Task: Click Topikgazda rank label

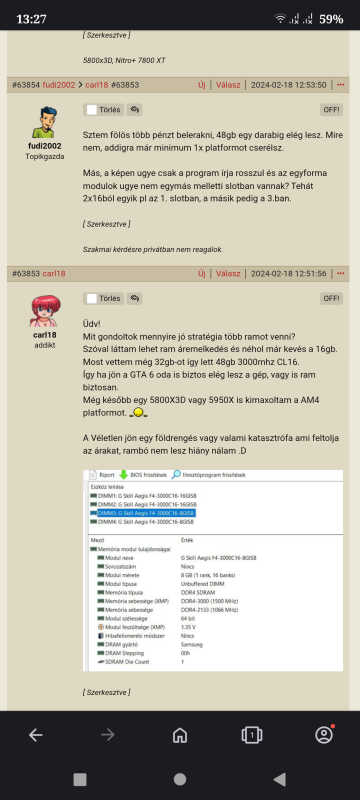Action: tap(45, 157)
